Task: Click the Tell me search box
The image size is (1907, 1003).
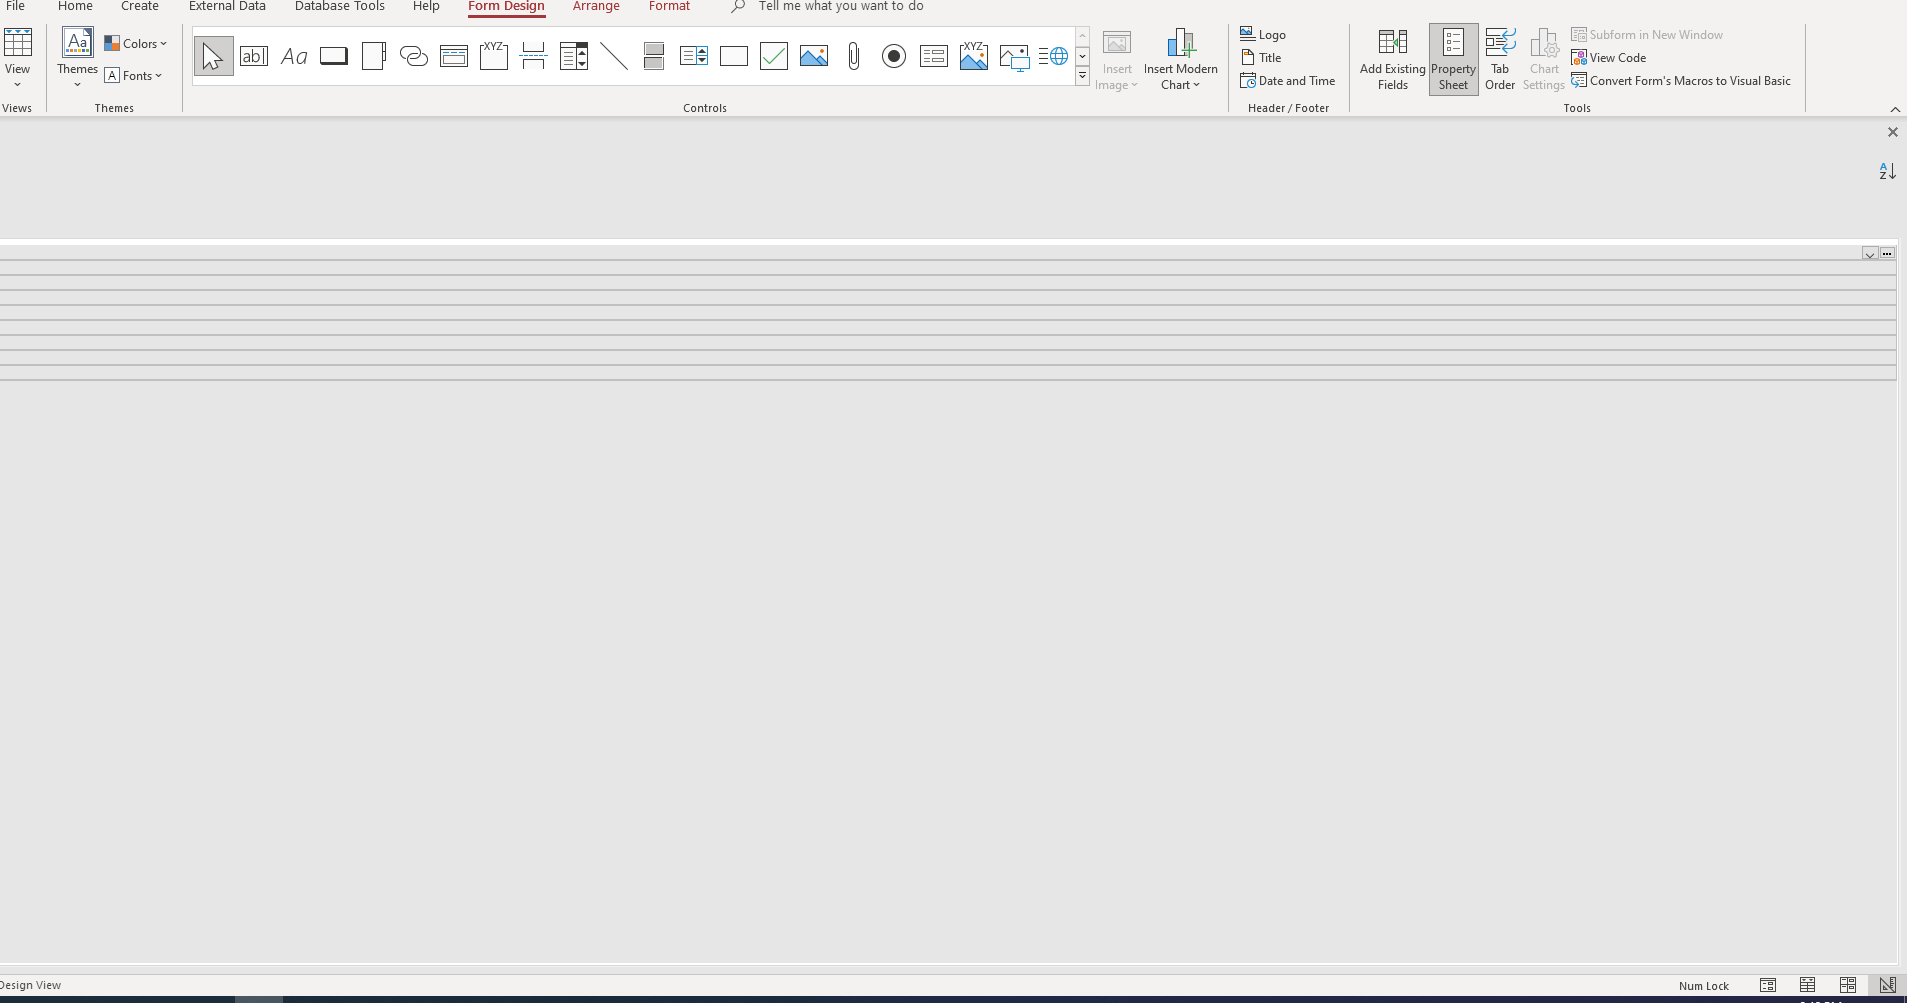Action: click(841, 6)
